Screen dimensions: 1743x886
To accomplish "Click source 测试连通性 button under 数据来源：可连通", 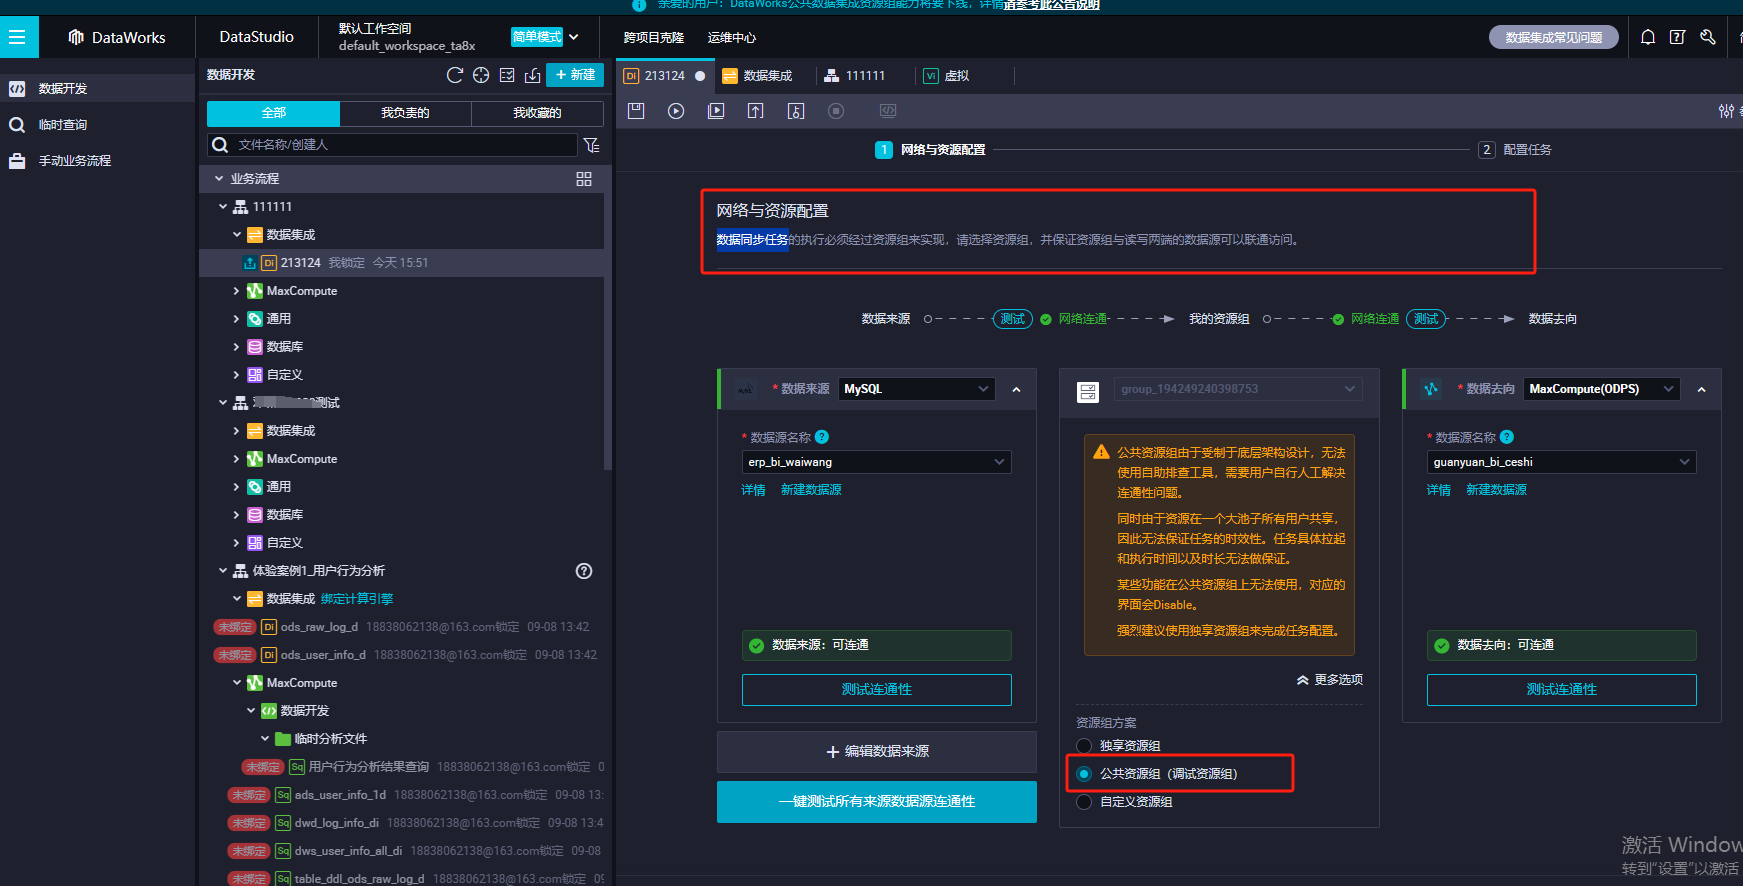I will 876,690.
